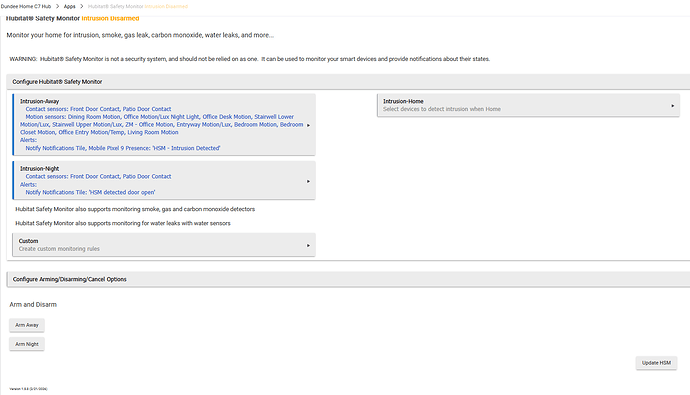Click the WARNING notice text

click(250, 59)
